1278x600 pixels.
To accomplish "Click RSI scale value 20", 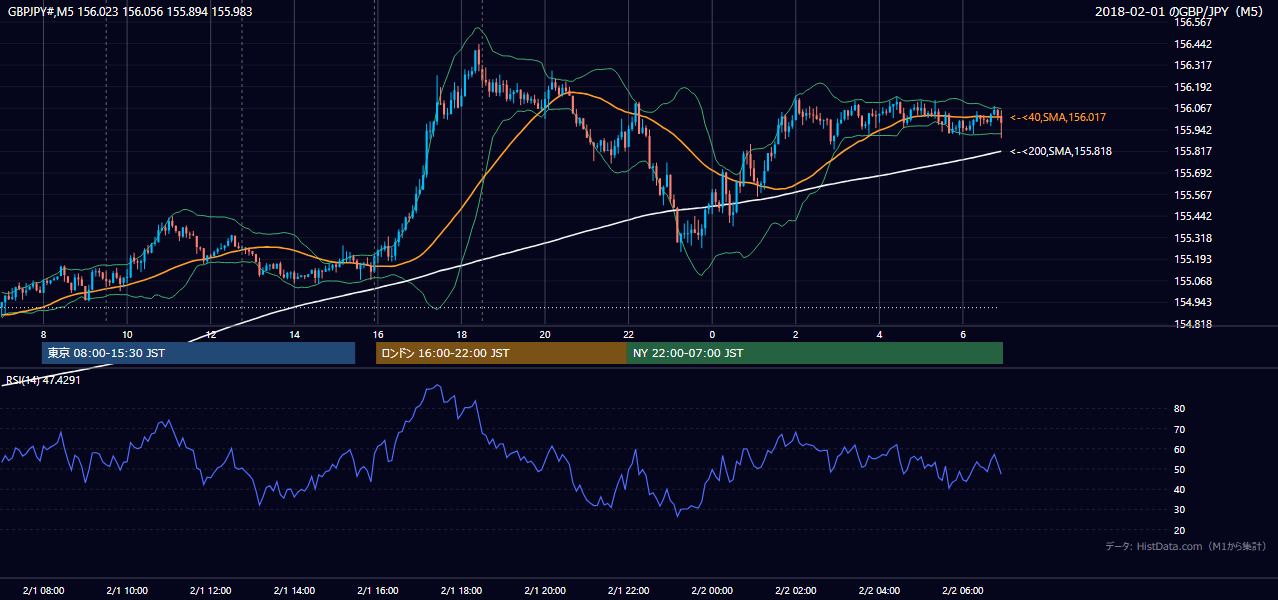I will tap(1179, 531).
